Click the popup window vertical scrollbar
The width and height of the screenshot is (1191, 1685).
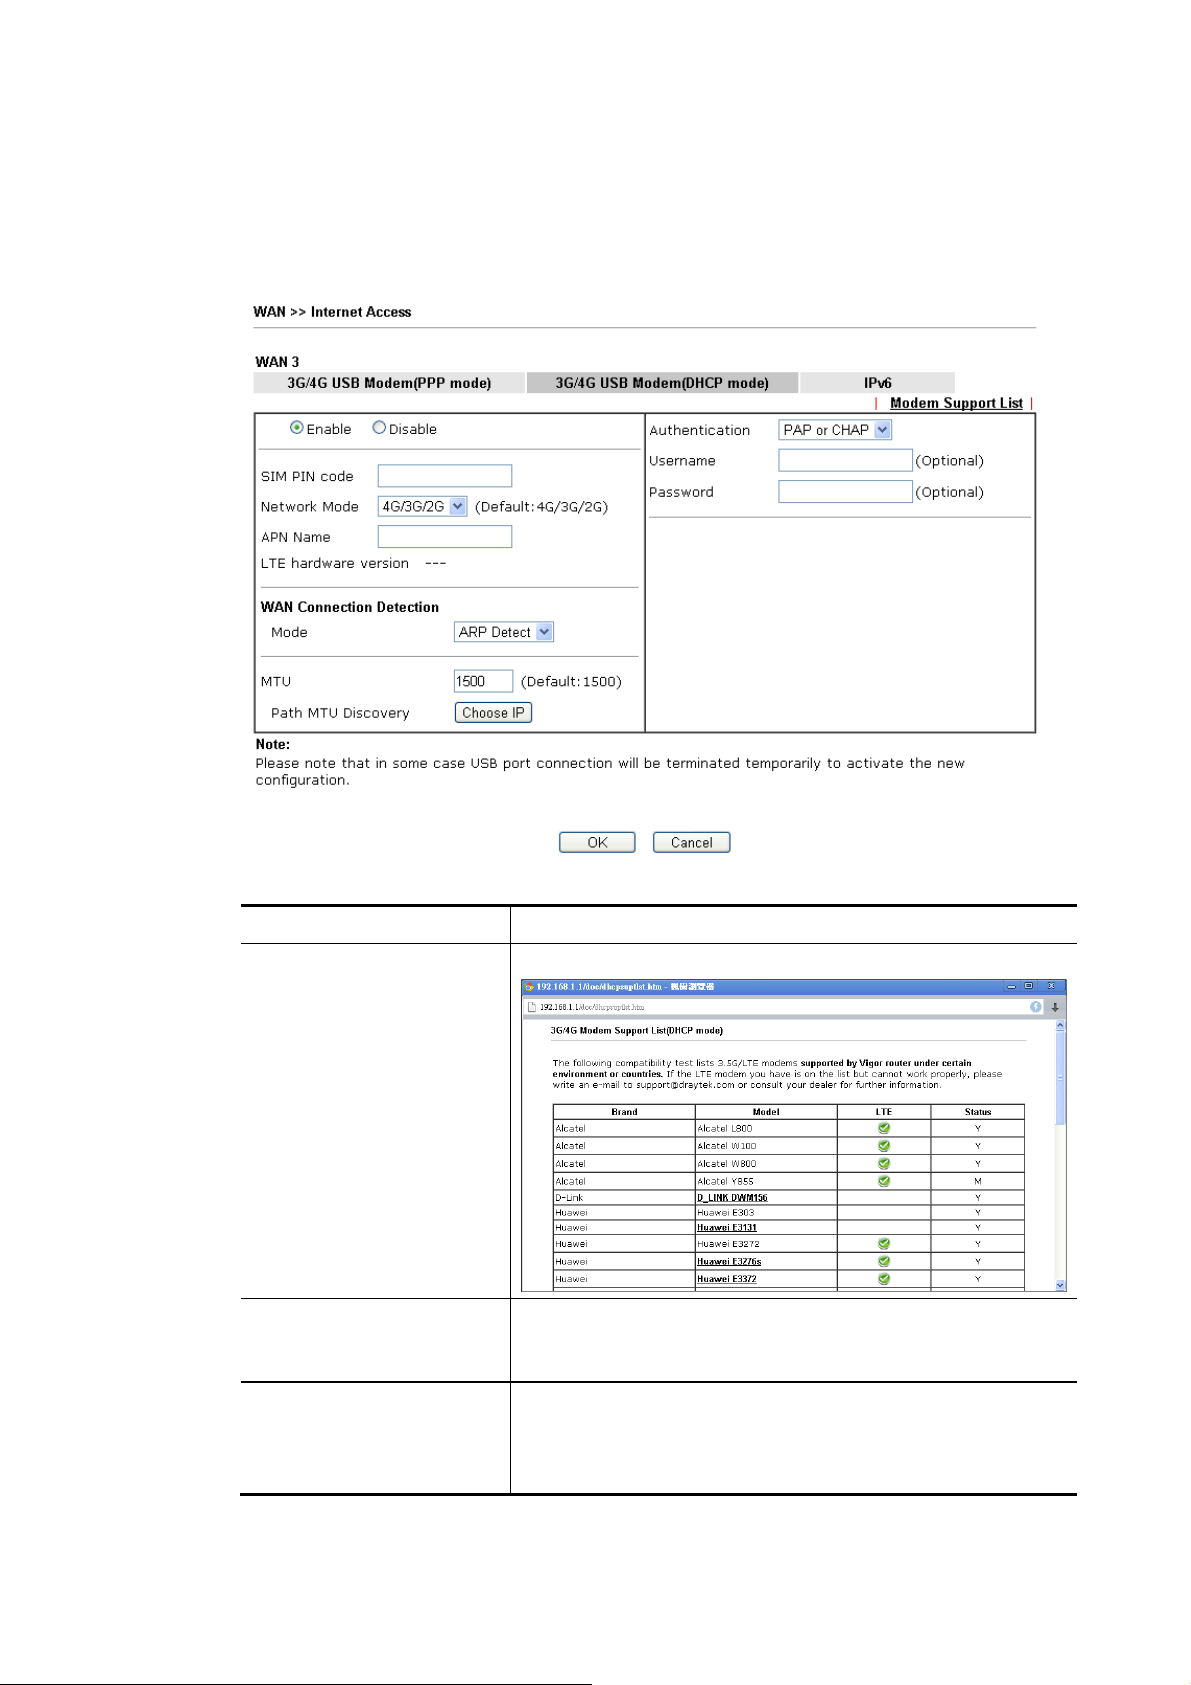pos(1060,1155)
